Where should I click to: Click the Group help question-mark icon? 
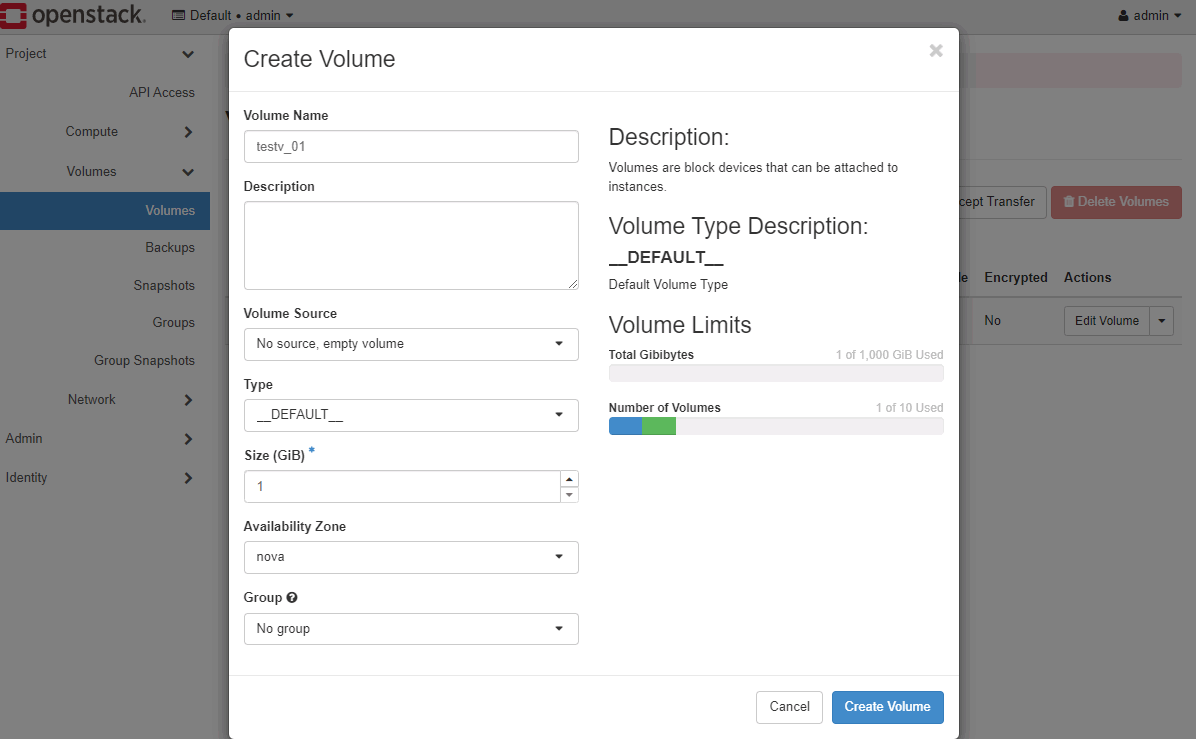pos(292,598)
